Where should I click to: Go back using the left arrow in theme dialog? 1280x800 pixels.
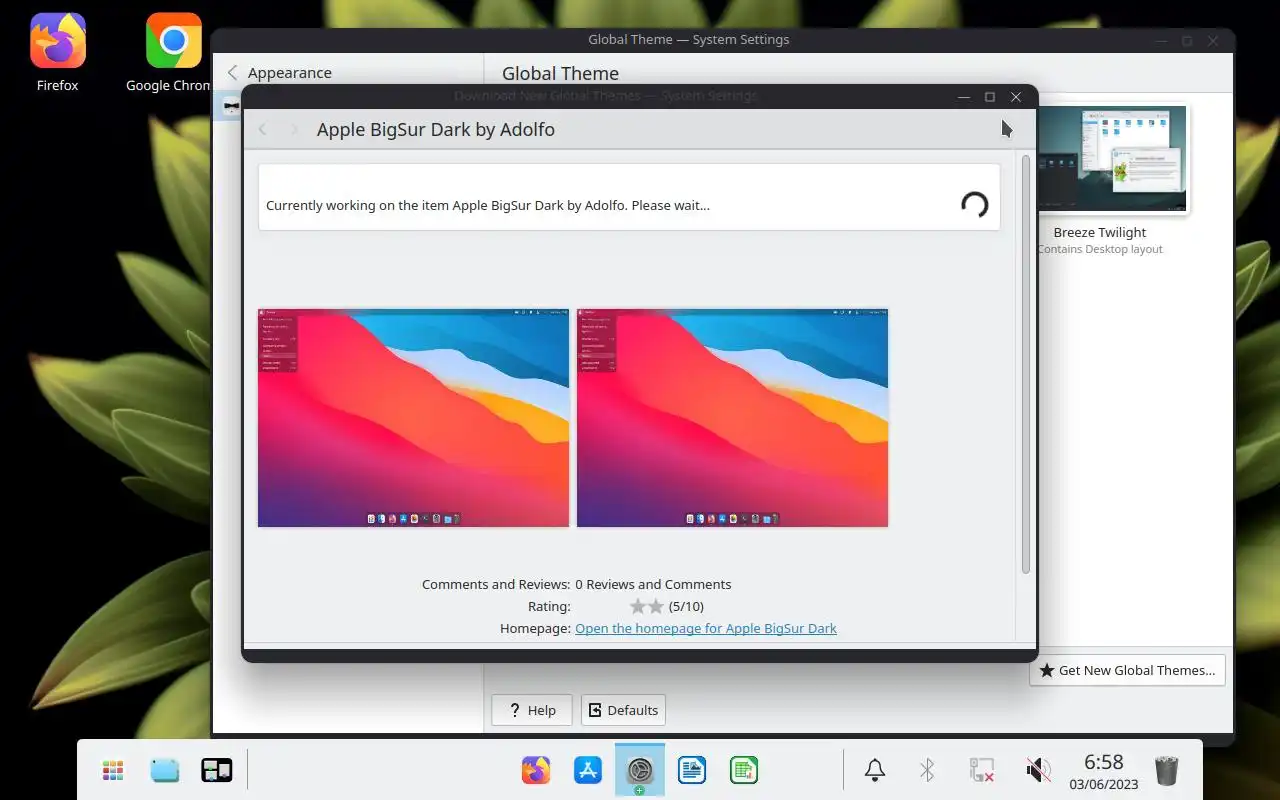click(x=263, y=129)
